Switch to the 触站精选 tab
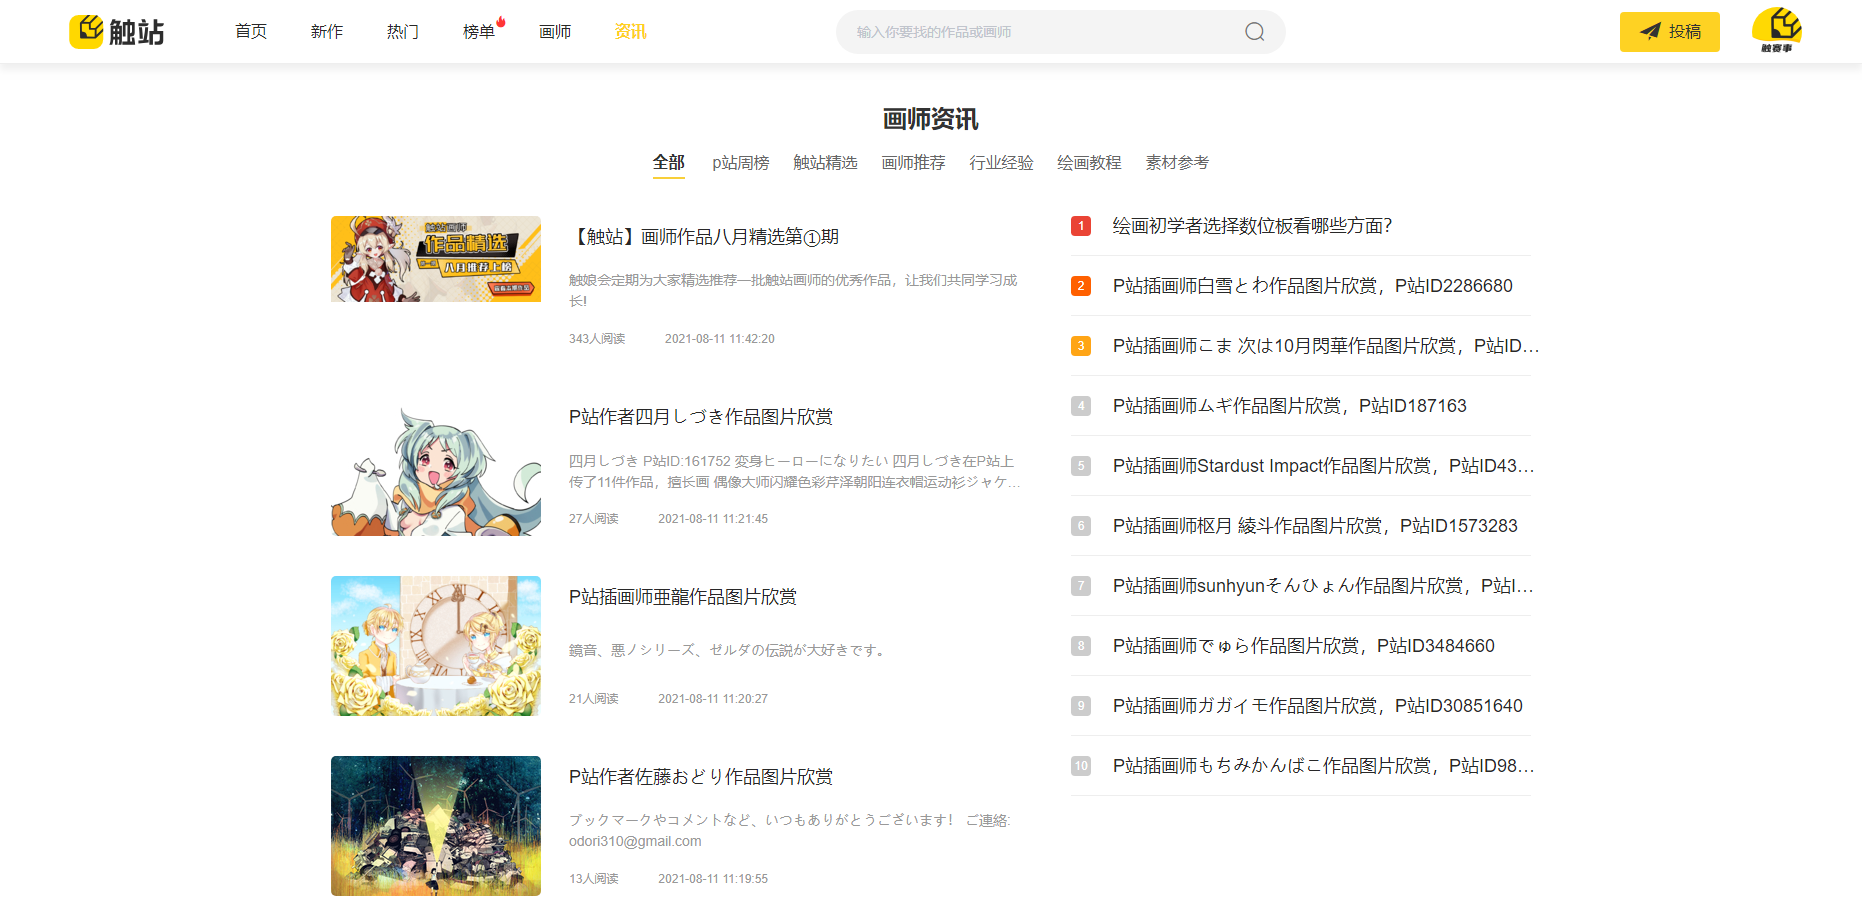This screenshot has width=1862, height=918. (826, 162)
